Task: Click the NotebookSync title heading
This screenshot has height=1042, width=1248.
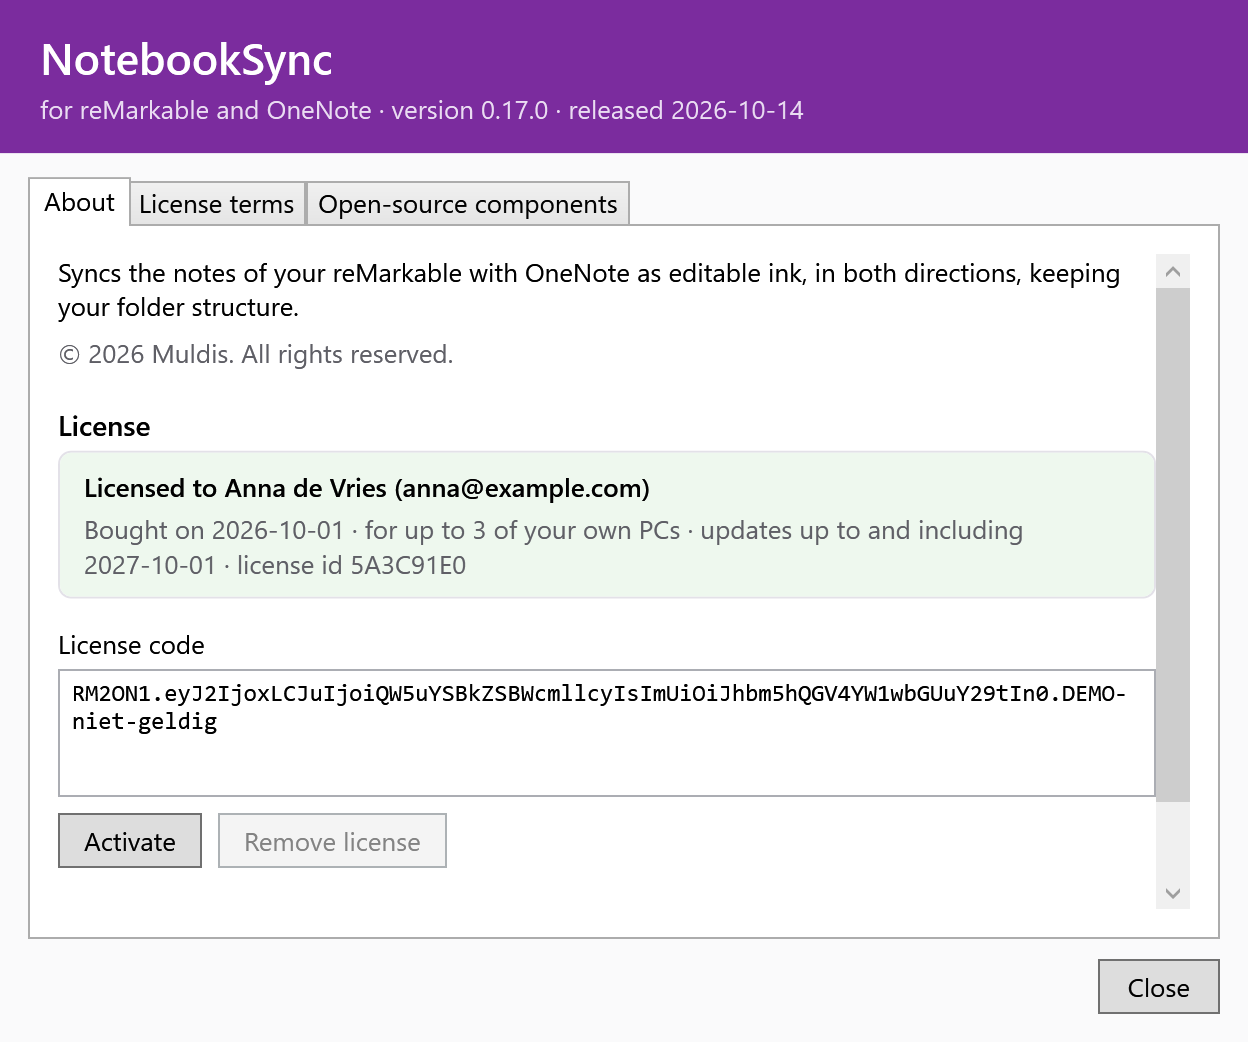Action: click(186, 60)
